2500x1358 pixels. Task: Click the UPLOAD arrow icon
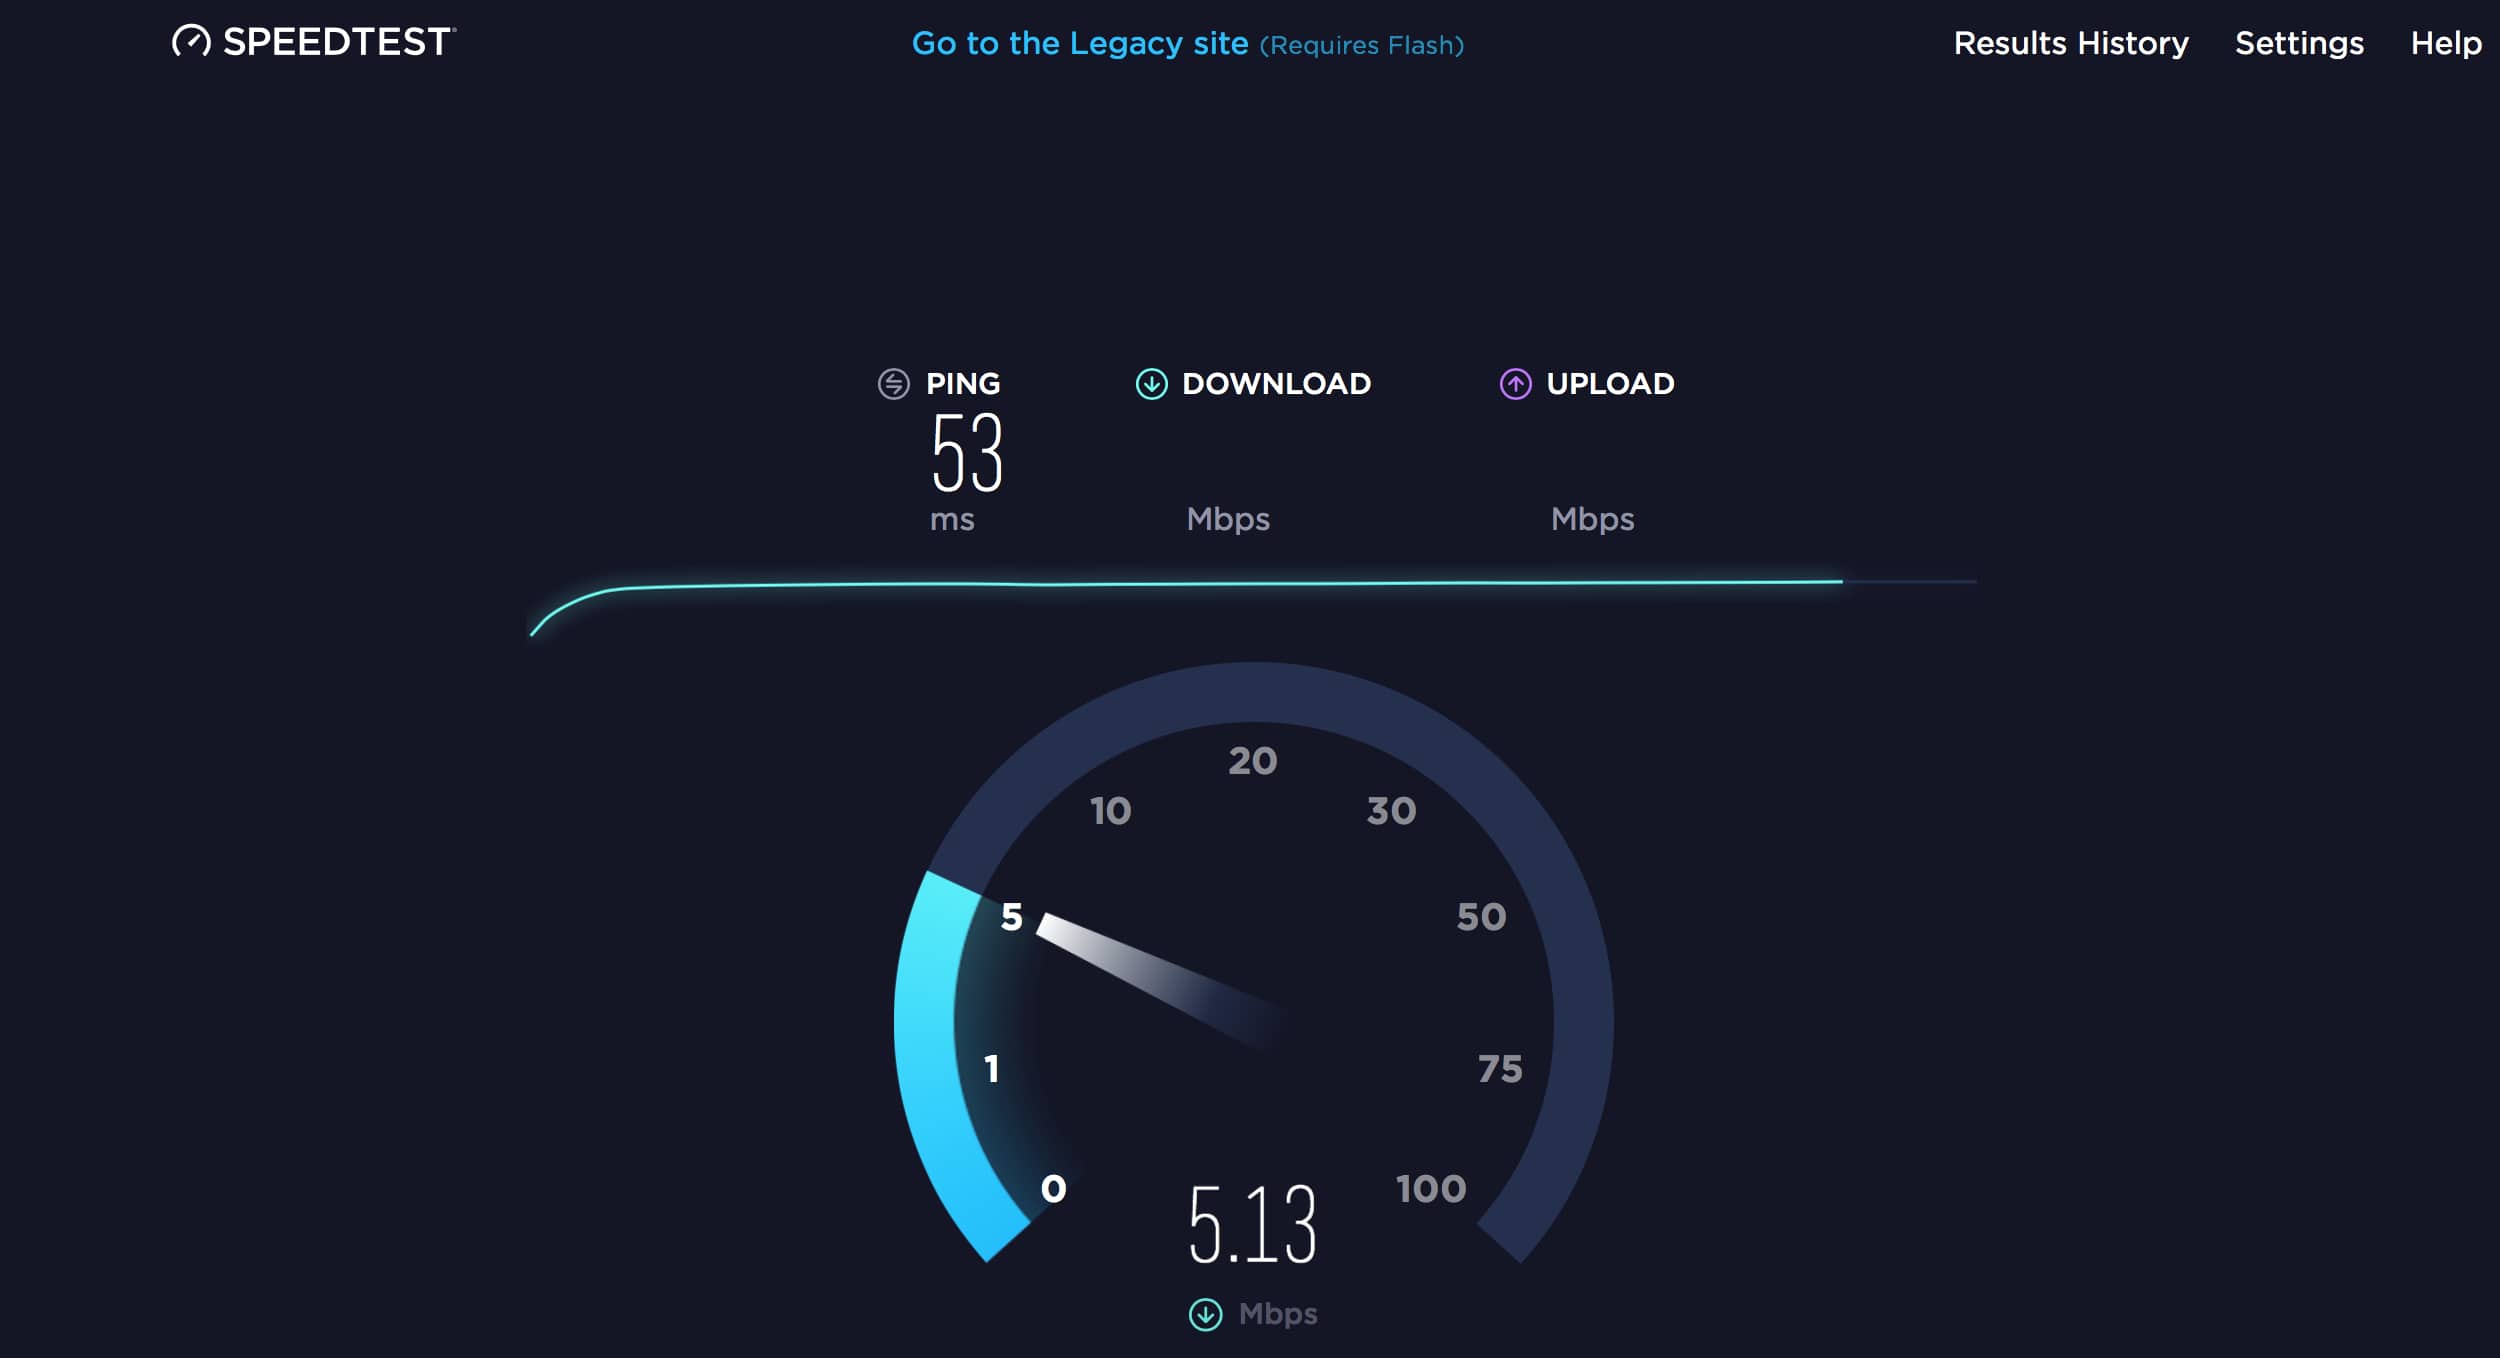click(x=1512, y=381)
